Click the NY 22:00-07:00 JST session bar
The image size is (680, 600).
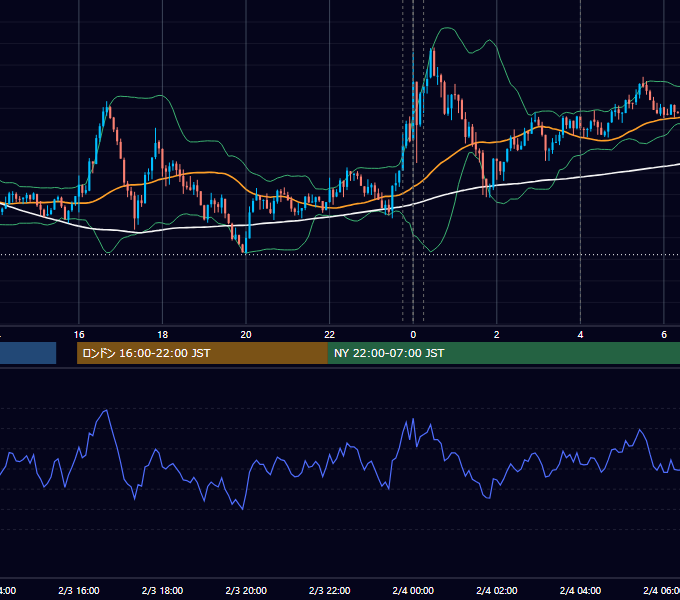(x=503, y=353)
